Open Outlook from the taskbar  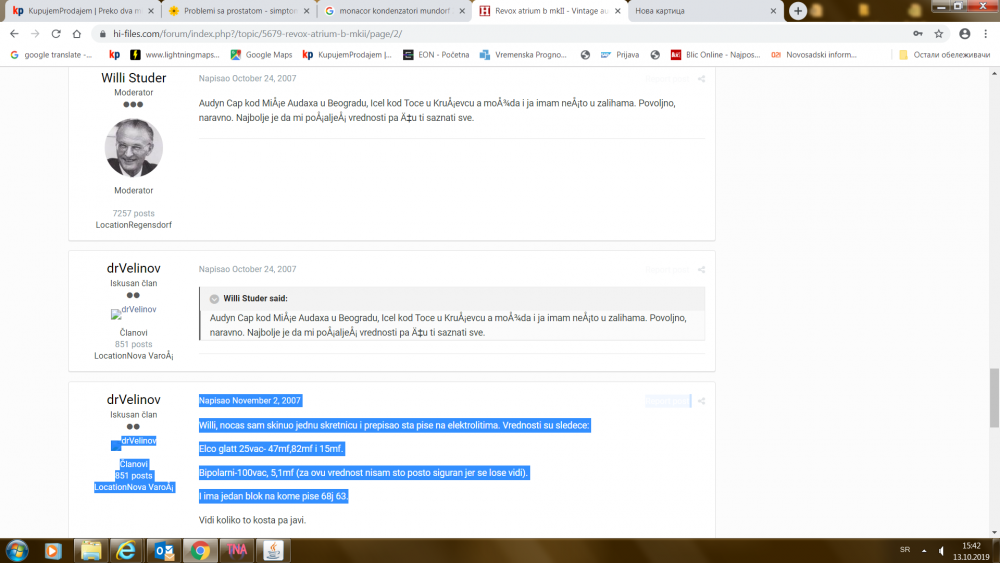(163, 550)
